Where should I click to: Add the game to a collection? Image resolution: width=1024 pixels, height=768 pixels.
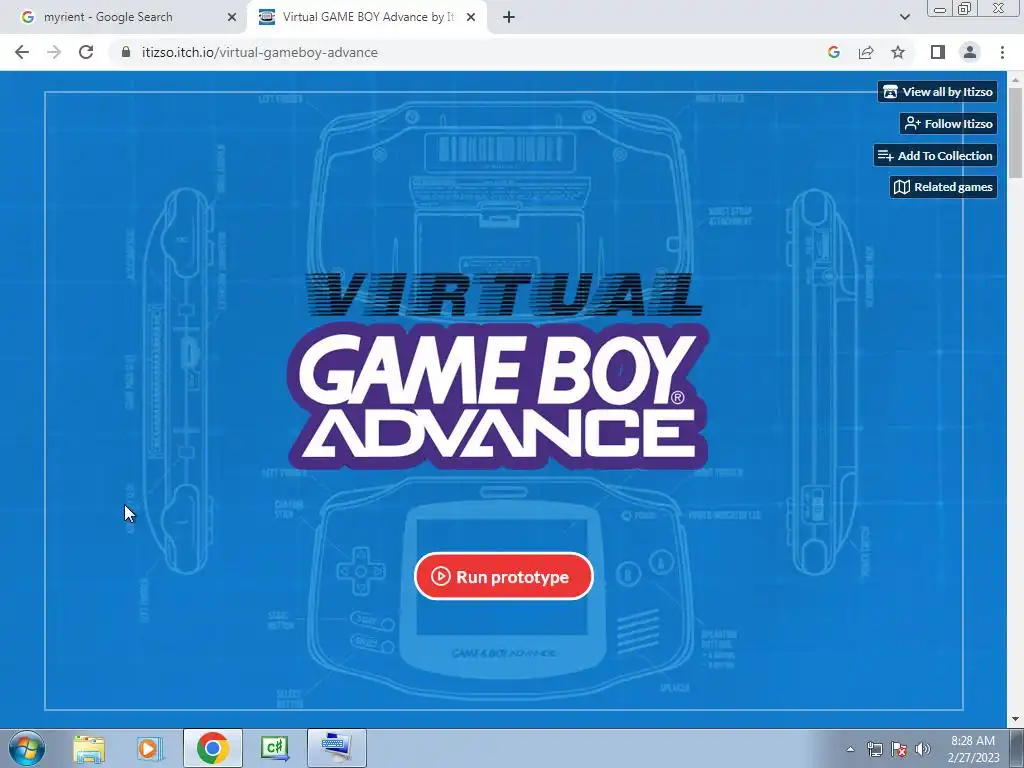(935, 155)
